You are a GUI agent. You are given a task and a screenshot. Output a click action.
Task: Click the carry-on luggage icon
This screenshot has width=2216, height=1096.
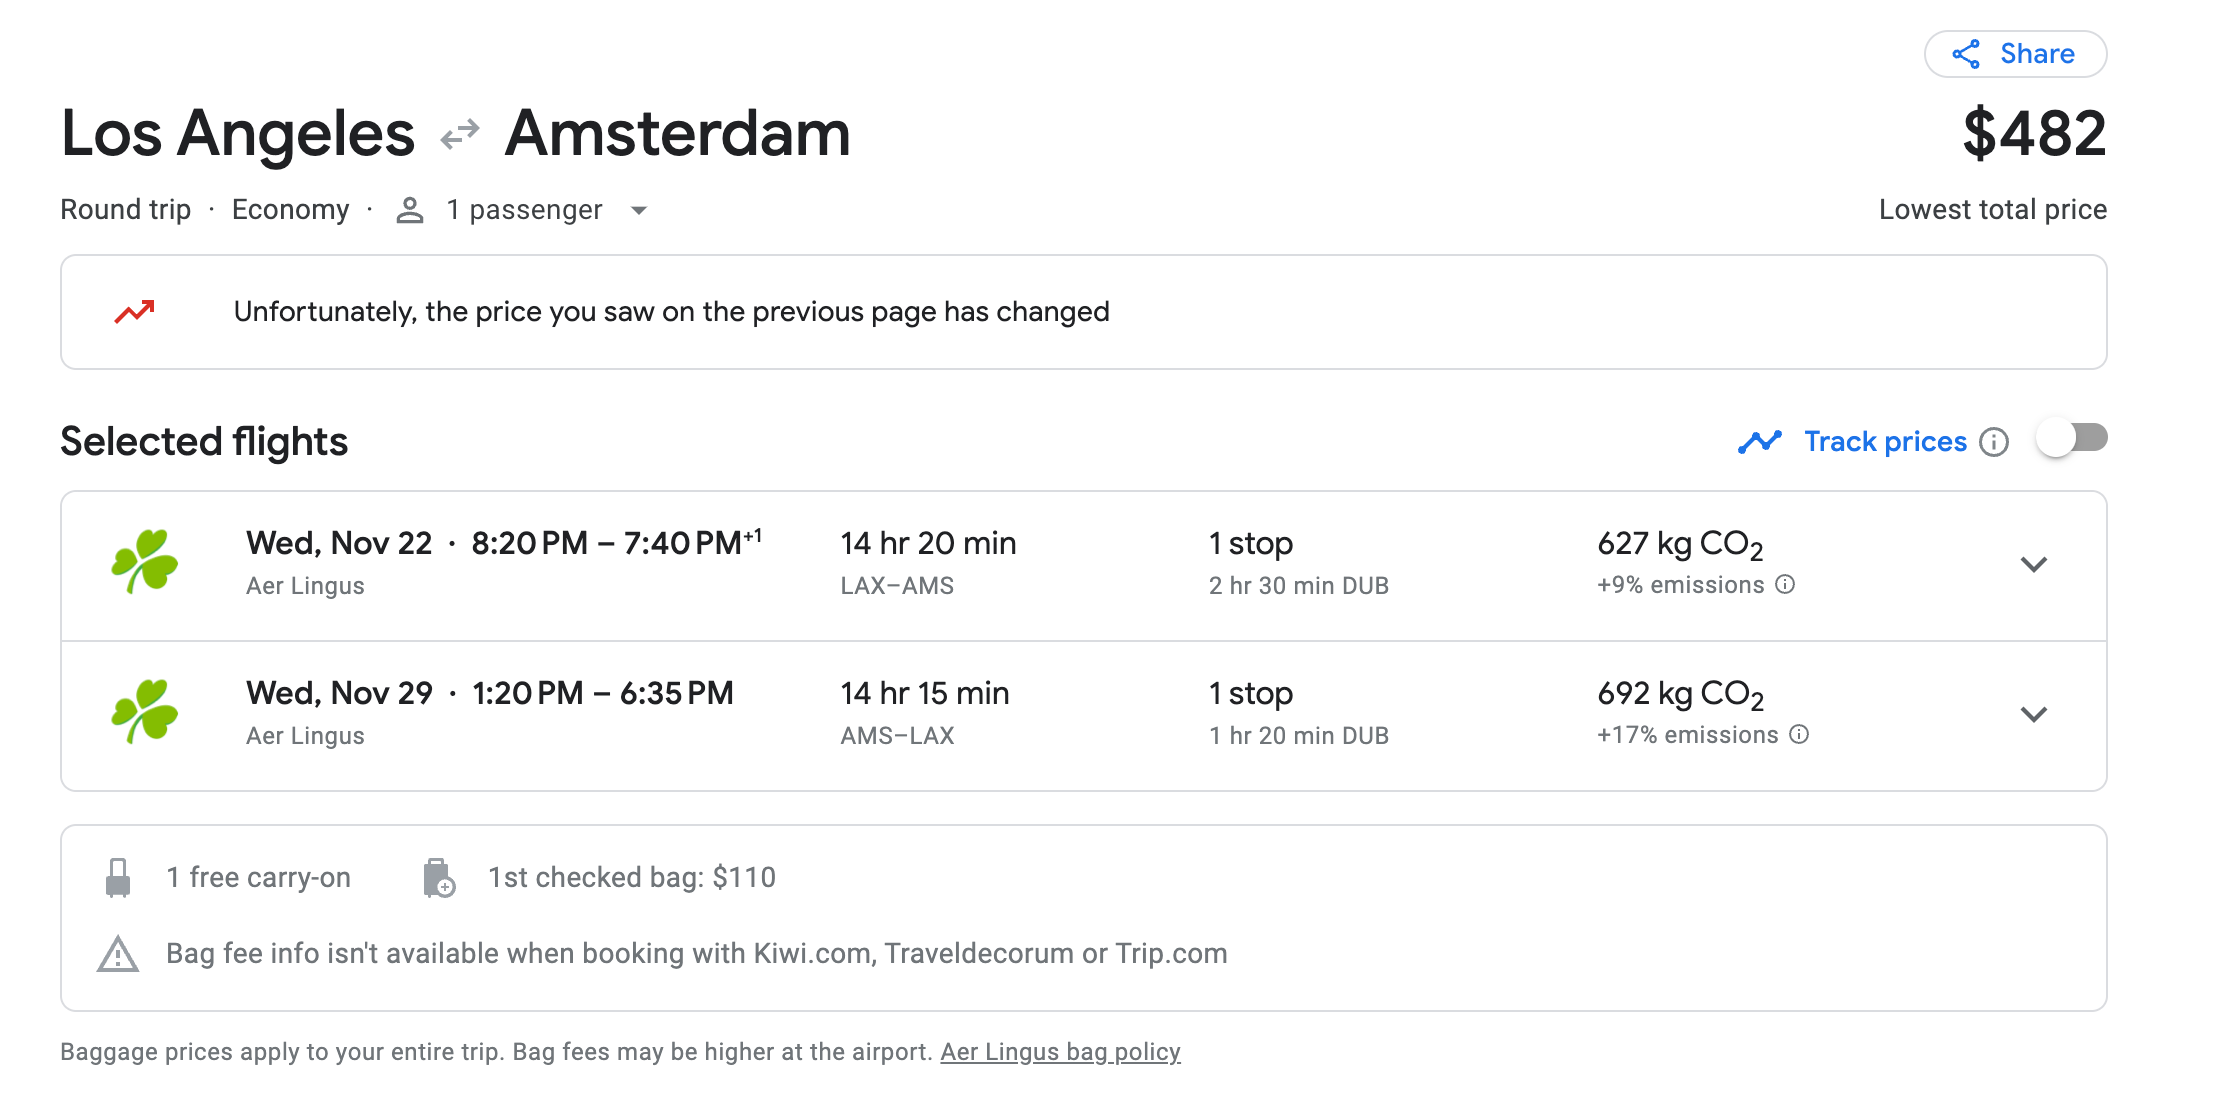coord(118,878)
